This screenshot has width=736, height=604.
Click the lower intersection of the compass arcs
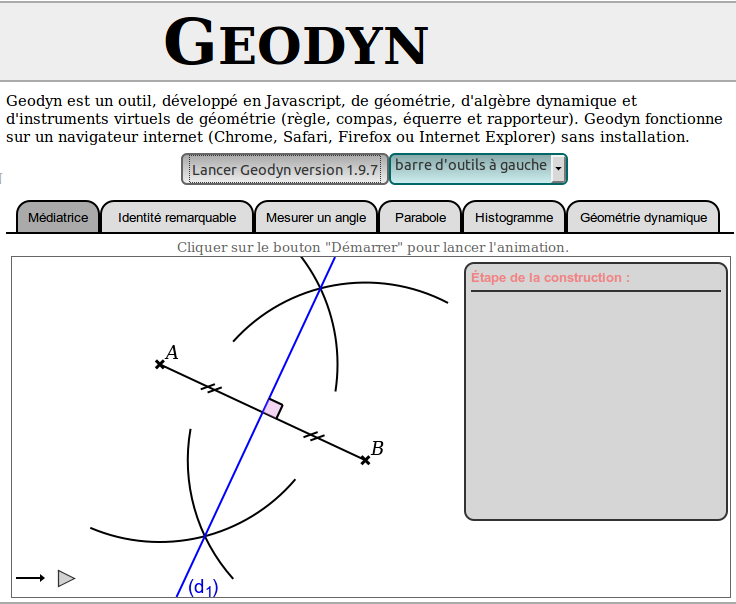205,537
